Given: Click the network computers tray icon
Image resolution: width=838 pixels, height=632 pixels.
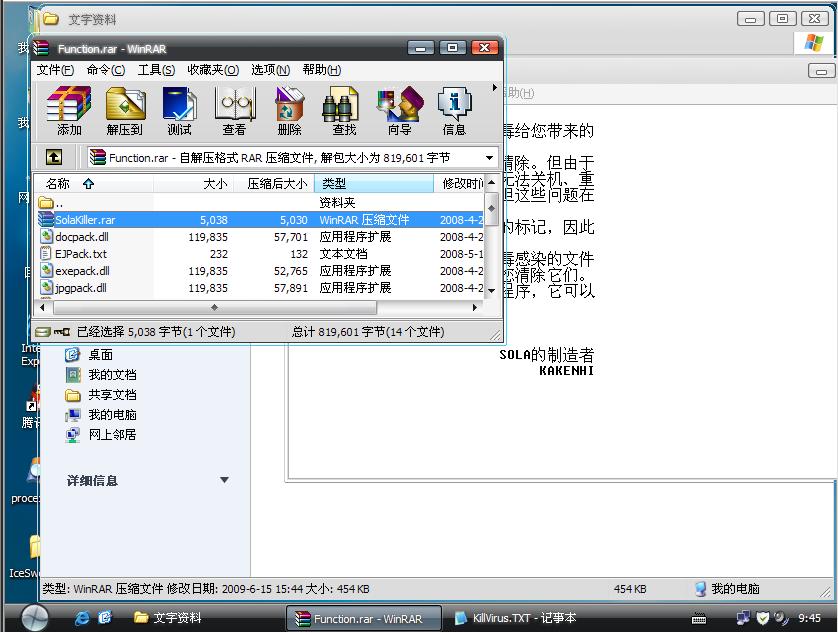Looking at the screenshot, I should [743, 618].
